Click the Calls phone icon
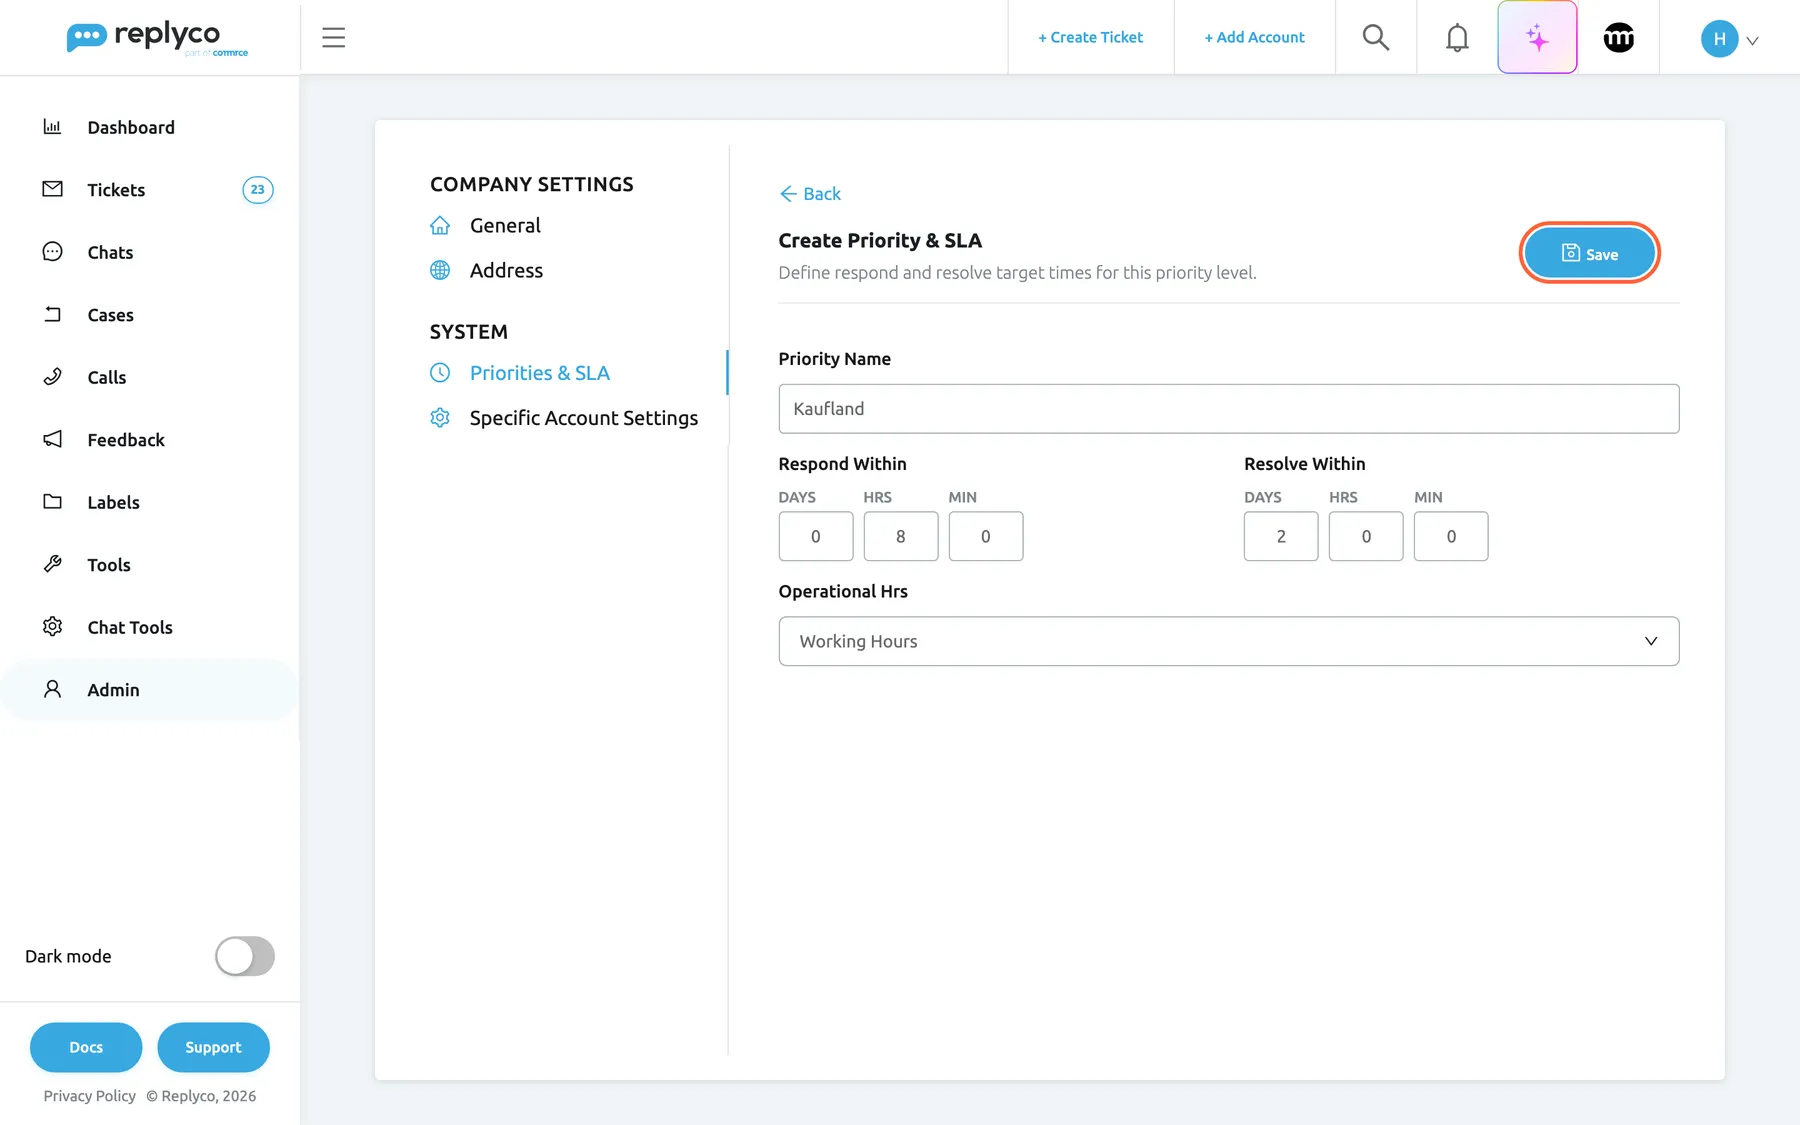The image size is (1800, 1125). coord(53,377)
